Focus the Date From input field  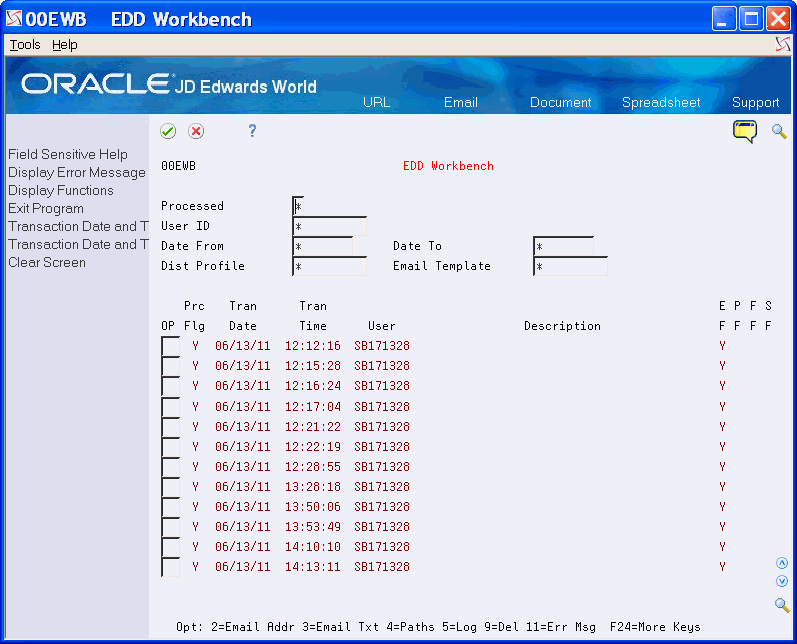tap(323, 246)
